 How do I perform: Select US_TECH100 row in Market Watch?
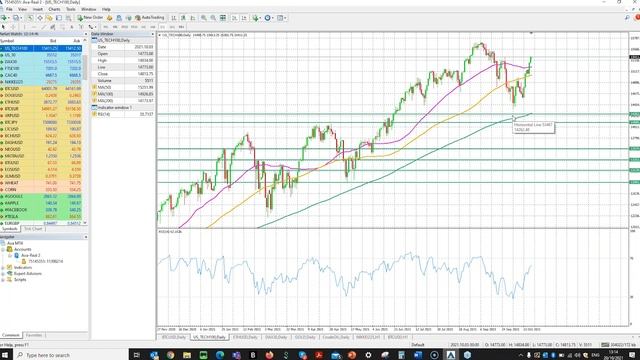tap(41, 48)
